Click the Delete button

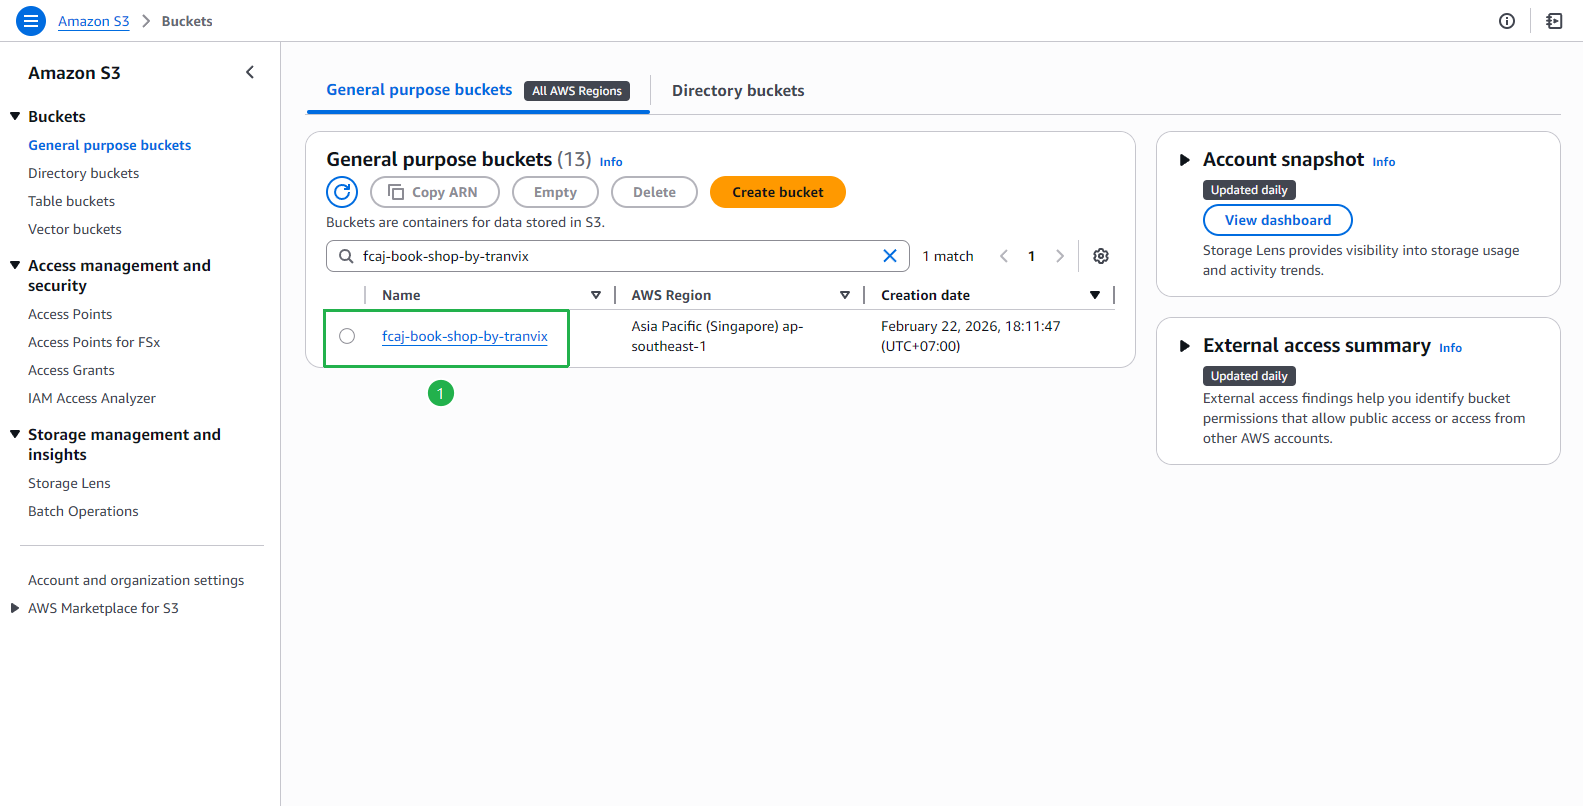point(654,192)
